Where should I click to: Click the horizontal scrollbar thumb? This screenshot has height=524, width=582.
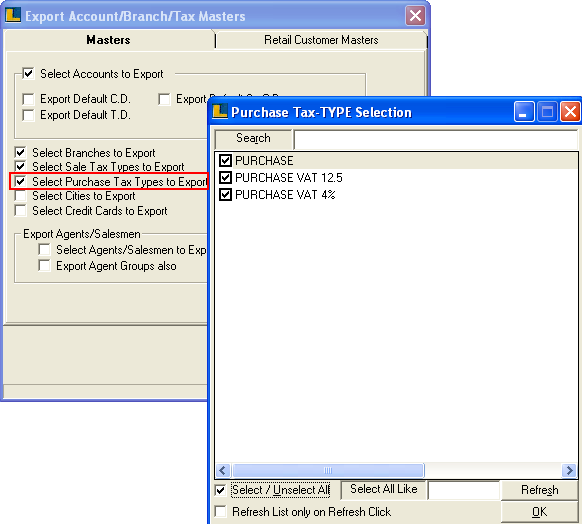(x=328, y=471)
